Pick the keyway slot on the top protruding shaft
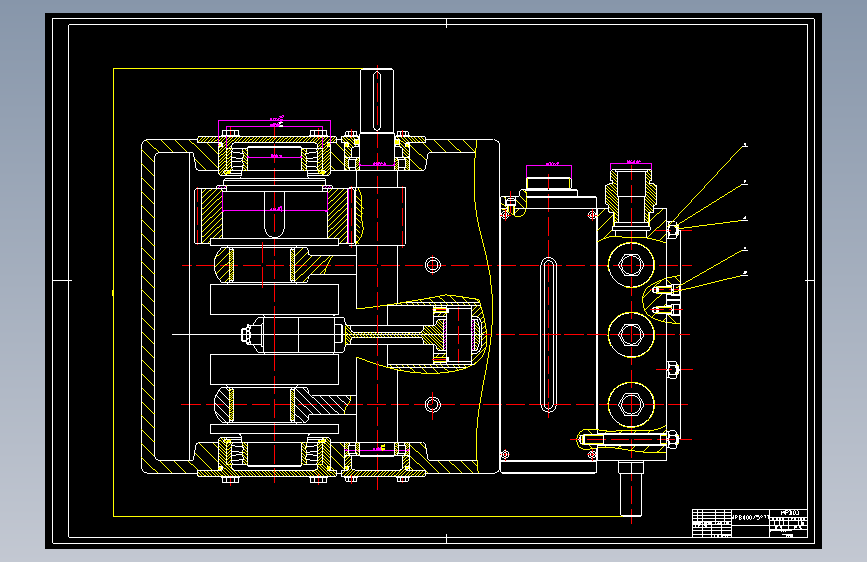Screen dimensions: 867x562 [377, 101]
